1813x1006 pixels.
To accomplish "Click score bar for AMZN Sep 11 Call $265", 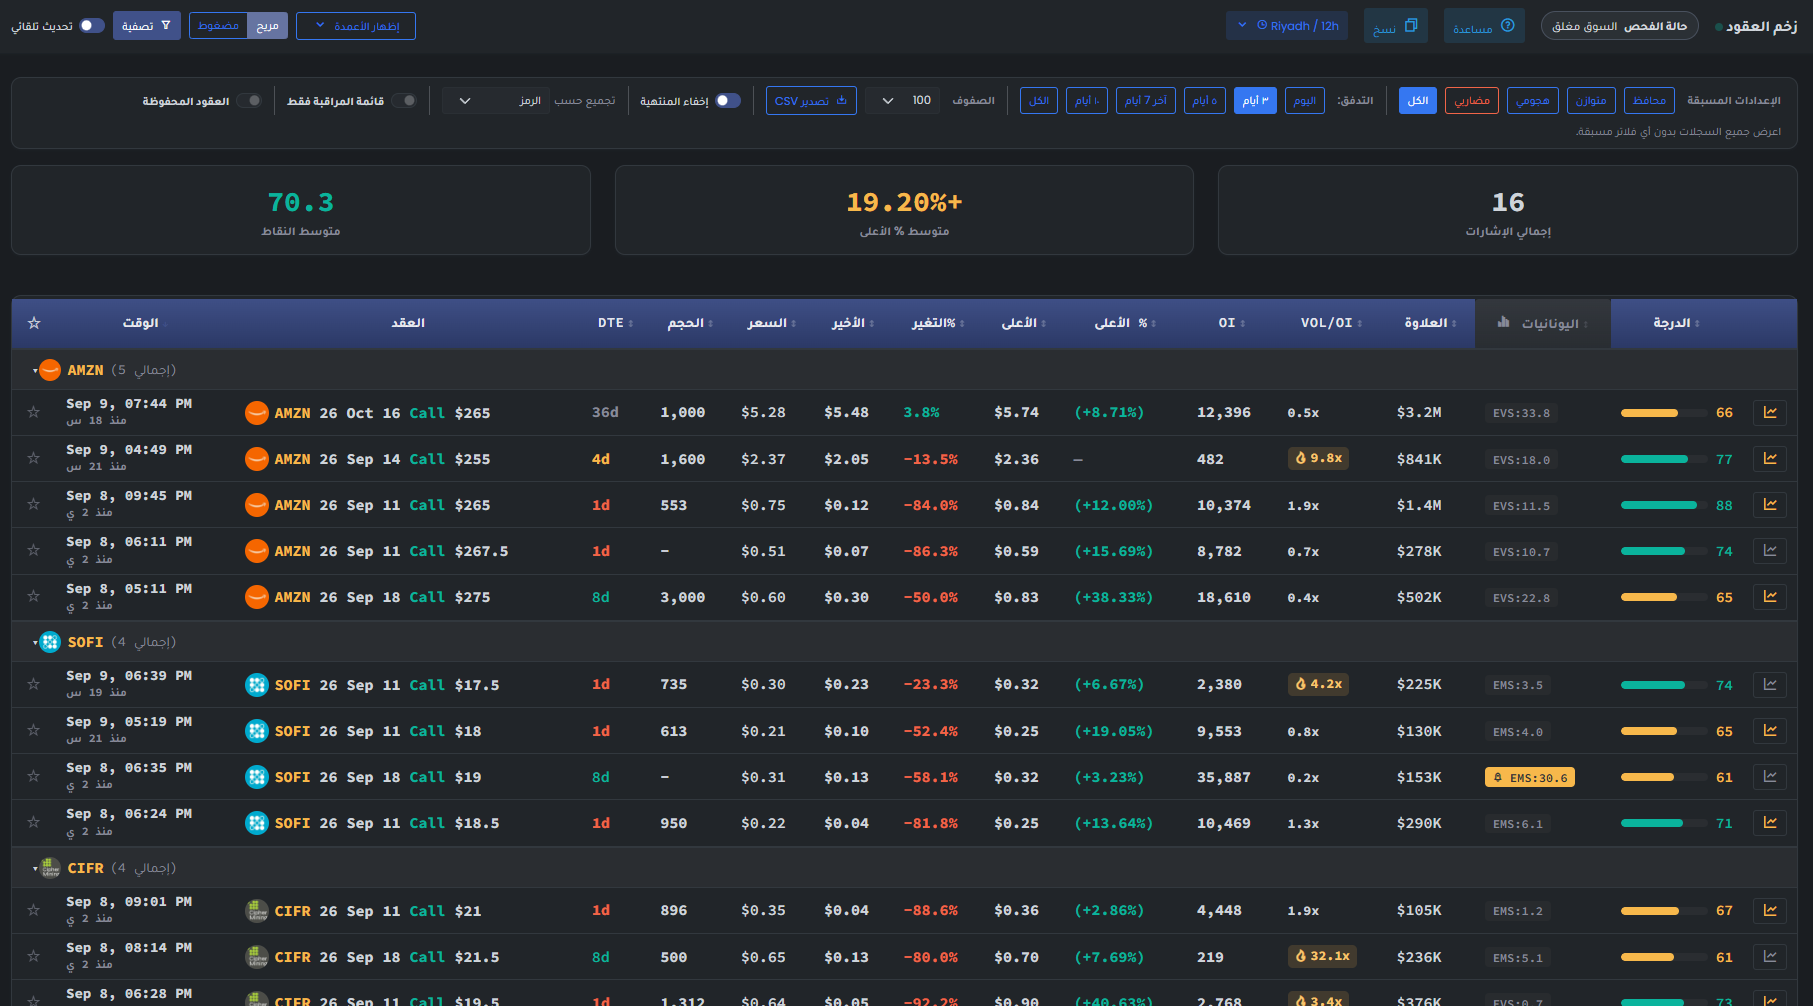I will click(1664, 505).
